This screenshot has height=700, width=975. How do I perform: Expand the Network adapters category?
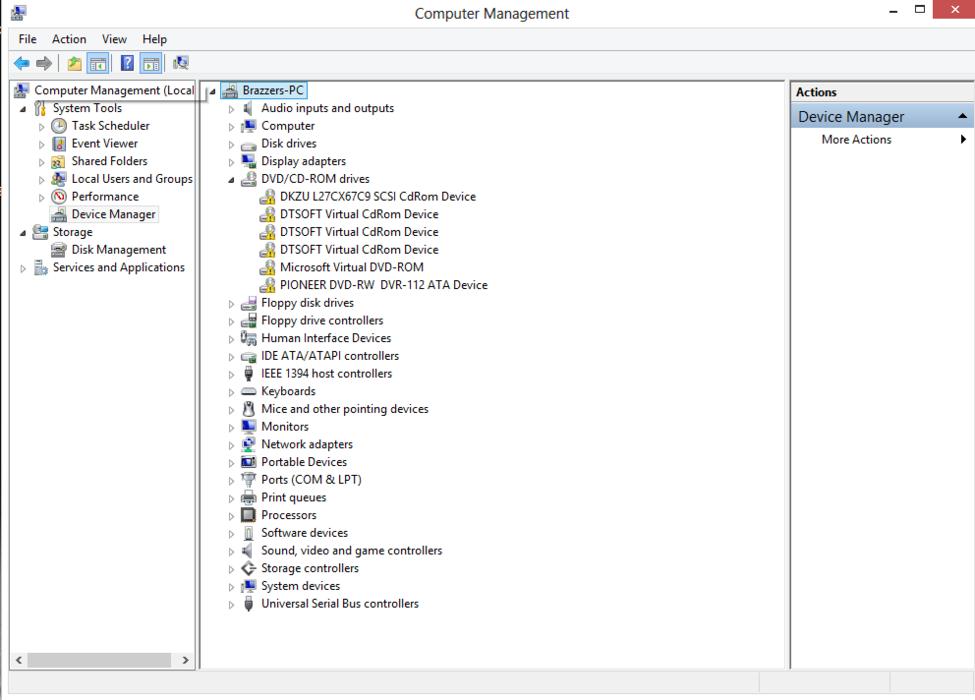[232, 445]
